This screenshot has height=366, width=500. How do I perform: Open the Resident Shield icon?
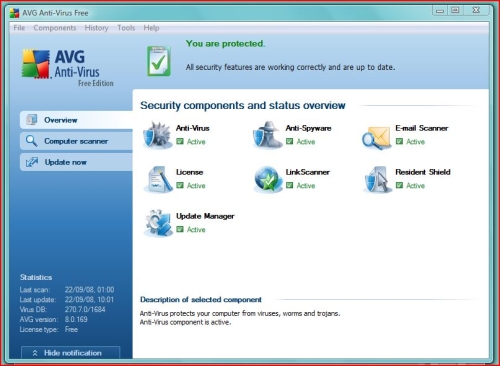377,179
